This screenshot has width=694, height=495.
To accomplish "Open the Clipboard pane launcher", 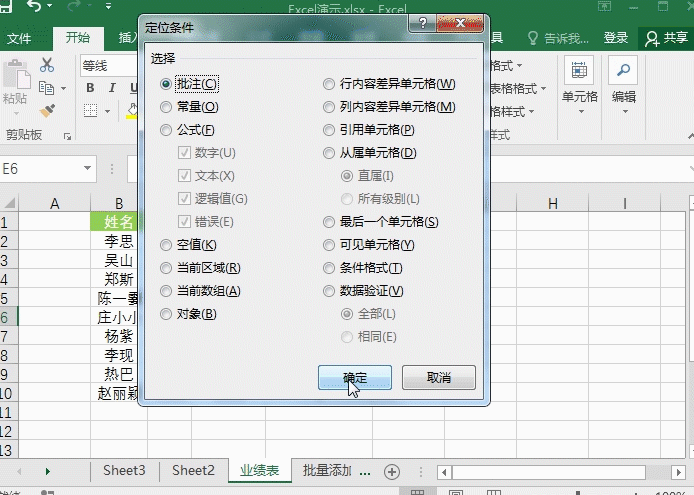I will [x=67, y=136].
